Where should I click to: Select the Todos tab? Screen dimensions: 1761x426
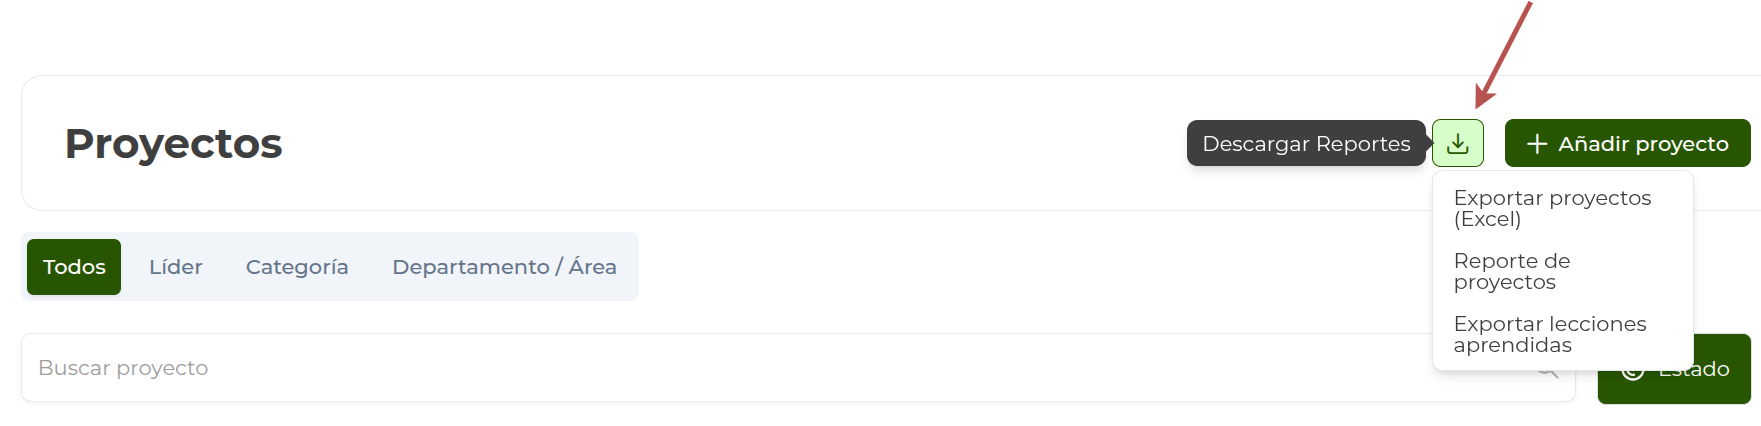pyautogui.click(x=74, y=267)
